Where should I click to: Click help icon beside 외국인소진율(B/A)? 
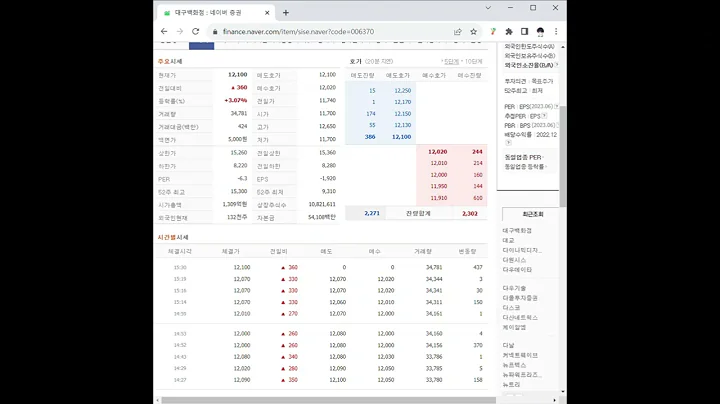557,65
